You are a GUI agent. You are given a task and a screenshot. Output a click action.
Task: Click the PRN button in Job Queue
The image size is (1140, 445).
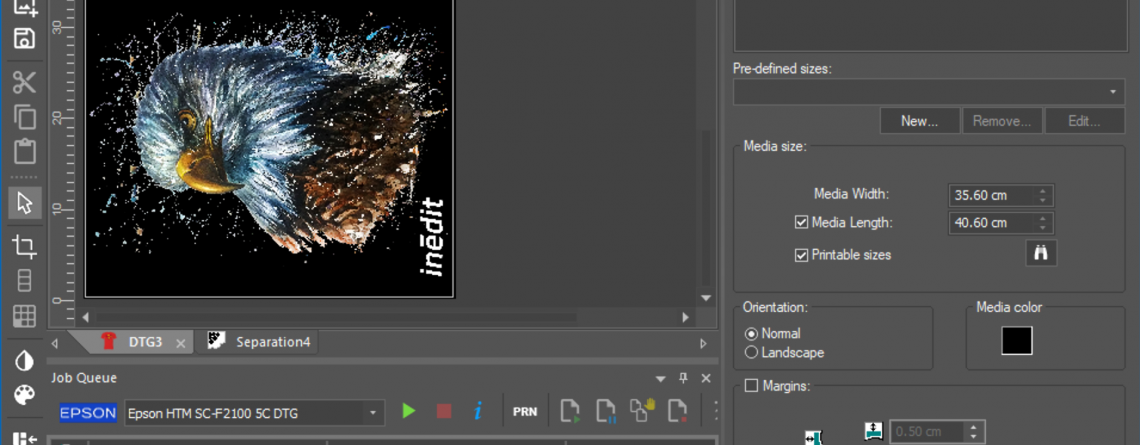pos(525,412)
